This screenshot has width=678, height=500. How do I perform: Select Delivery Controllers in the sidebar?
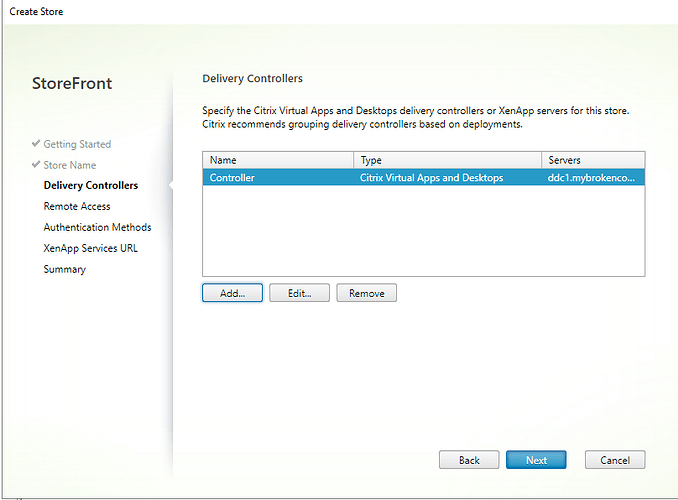click(91, 186)
